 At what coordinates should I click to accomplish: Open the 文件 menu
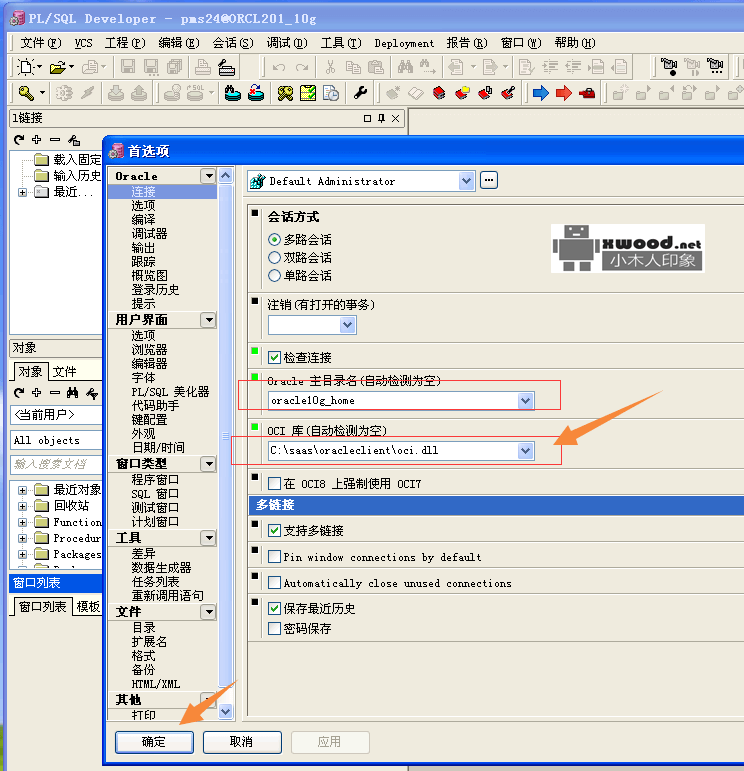(41, 43)
